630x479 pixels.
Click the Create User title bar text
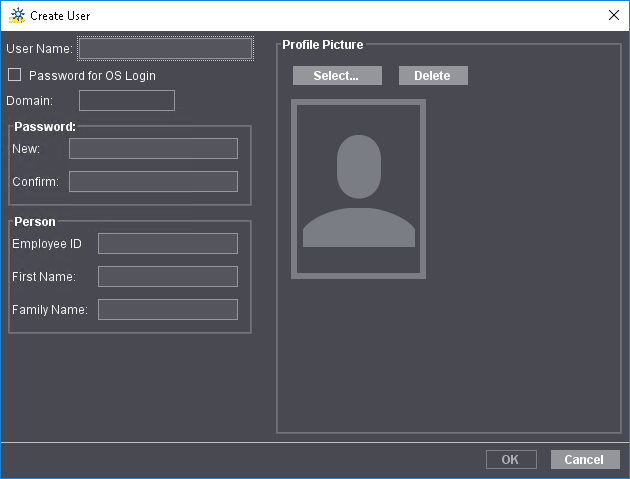(61, 16)
